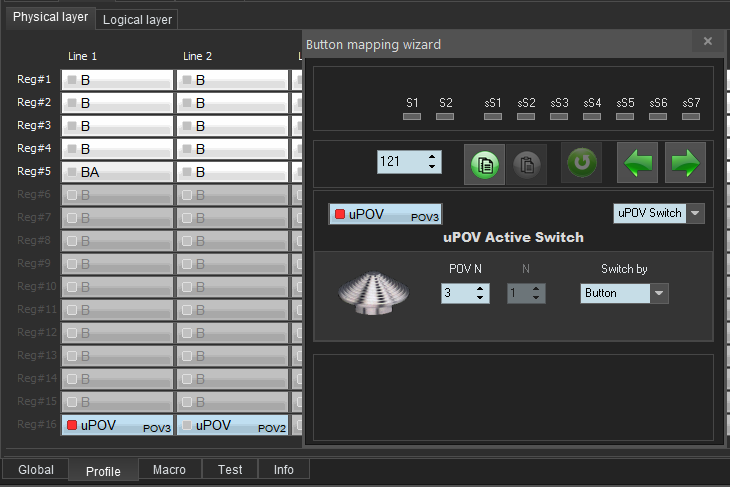Click red indicator on Reg#16 uPOV POV3
Viewport: 730px width, 487px height.
72,425
